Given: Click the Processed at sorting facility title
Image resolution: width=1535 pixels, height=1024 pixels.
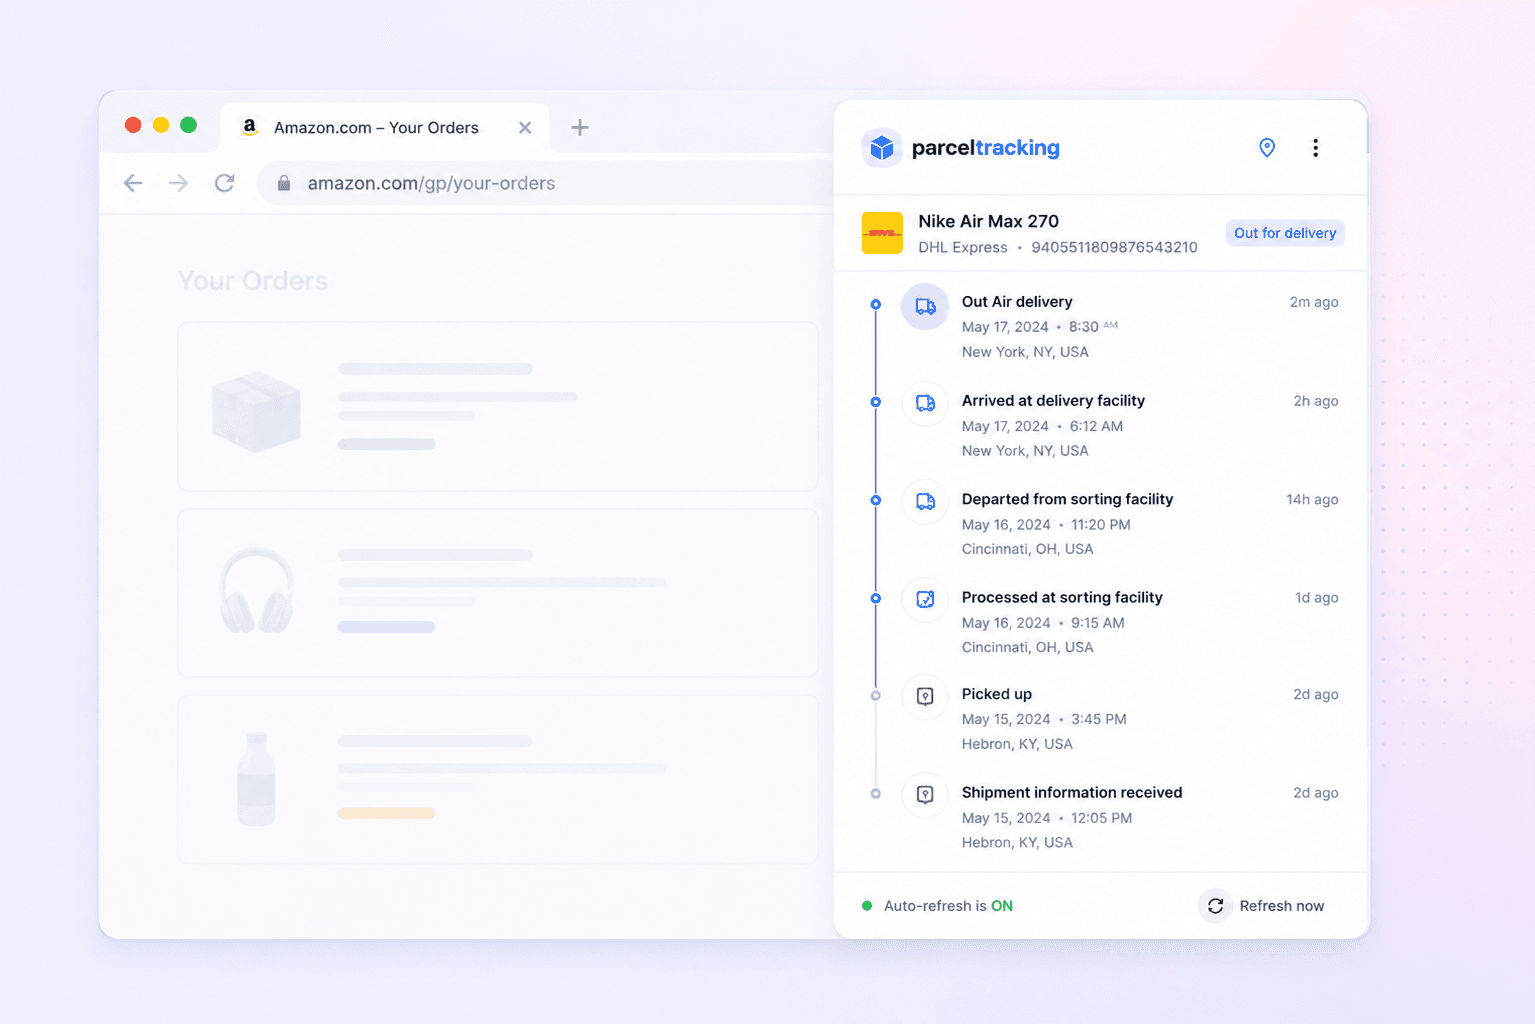Looking at the screenshot, I should click(x=1062, y=597).
